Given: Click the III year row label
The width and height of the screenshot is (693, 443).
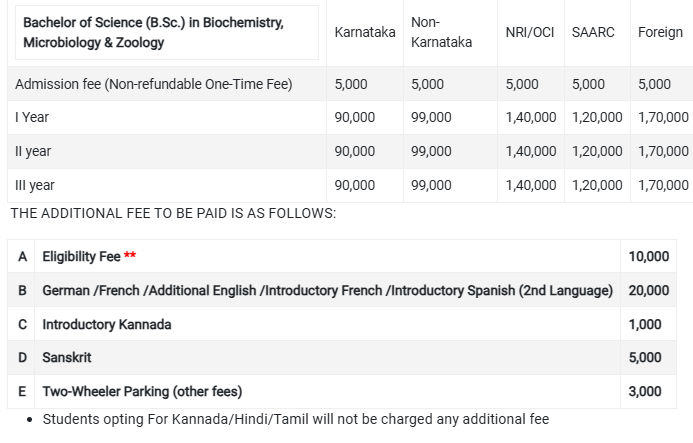Looking at the screenshot, I should coord(34,185).
